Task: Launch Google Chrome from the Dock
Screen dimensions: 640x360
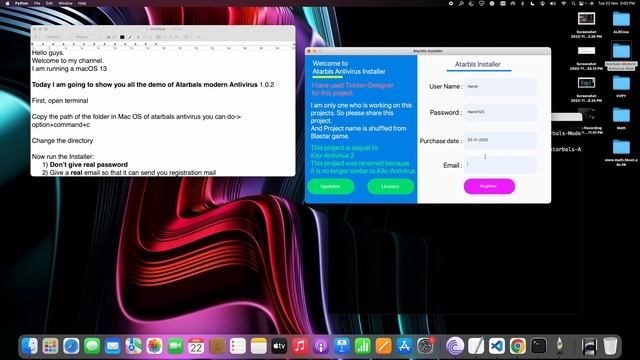Action: 518,347
